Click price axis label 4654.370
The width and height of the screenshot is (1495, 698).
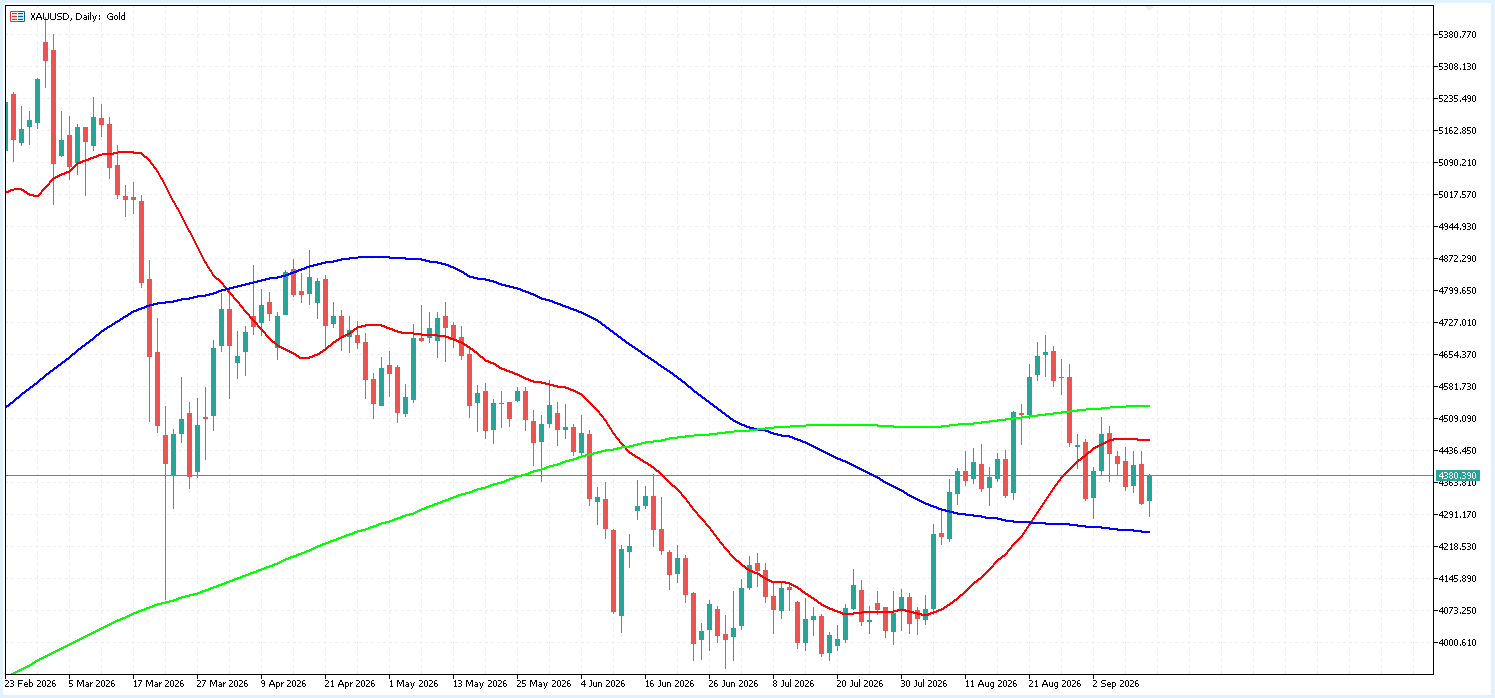point(1457,355)
